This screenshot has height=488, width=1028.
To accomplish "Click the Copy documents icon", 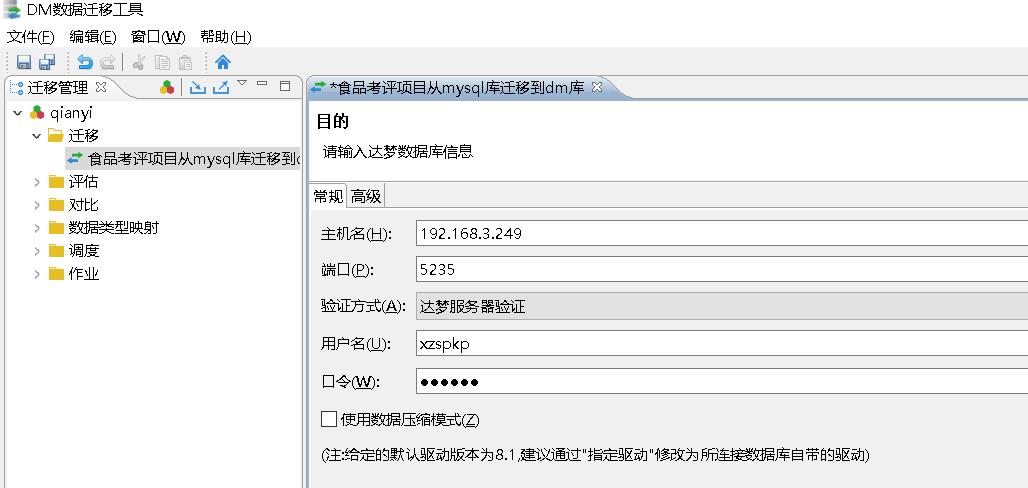I will (162, 62).
